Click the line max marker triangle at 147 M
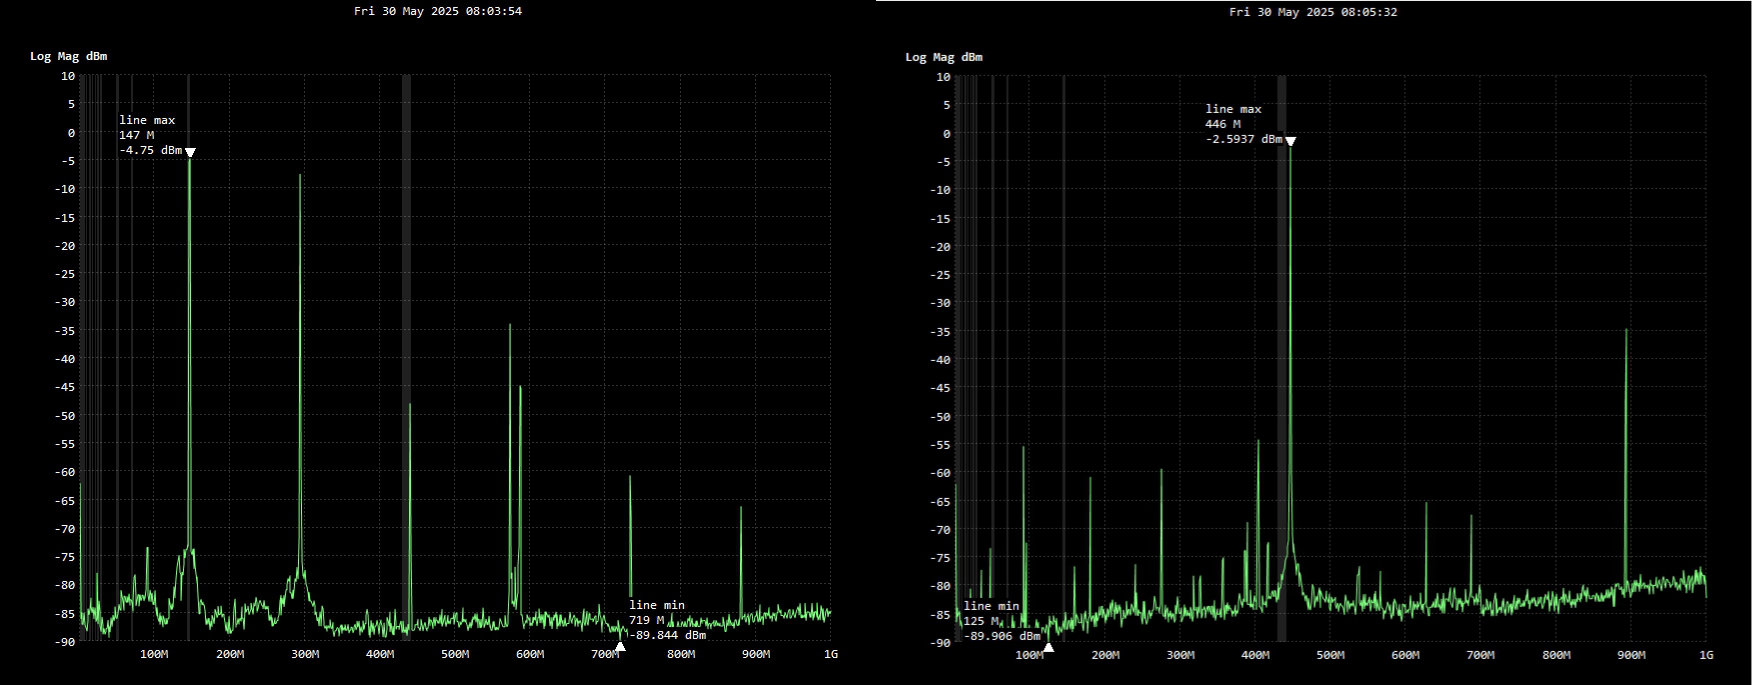This screenshot has height=685, width=1752. click(190, 153)
